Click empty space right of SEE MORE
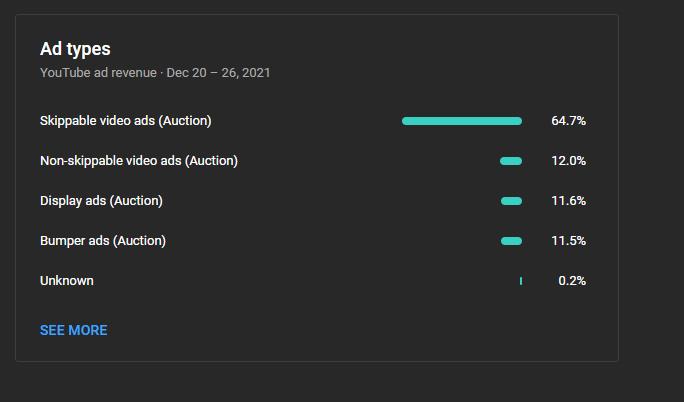Viewport: 684px width, 402px height. [x=350, y=330]
